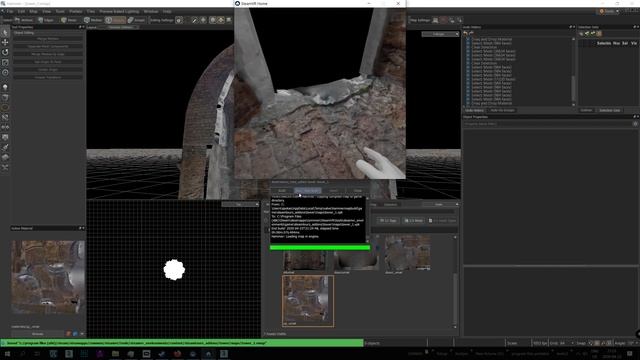Float the Active Material panel

[80, 228]
